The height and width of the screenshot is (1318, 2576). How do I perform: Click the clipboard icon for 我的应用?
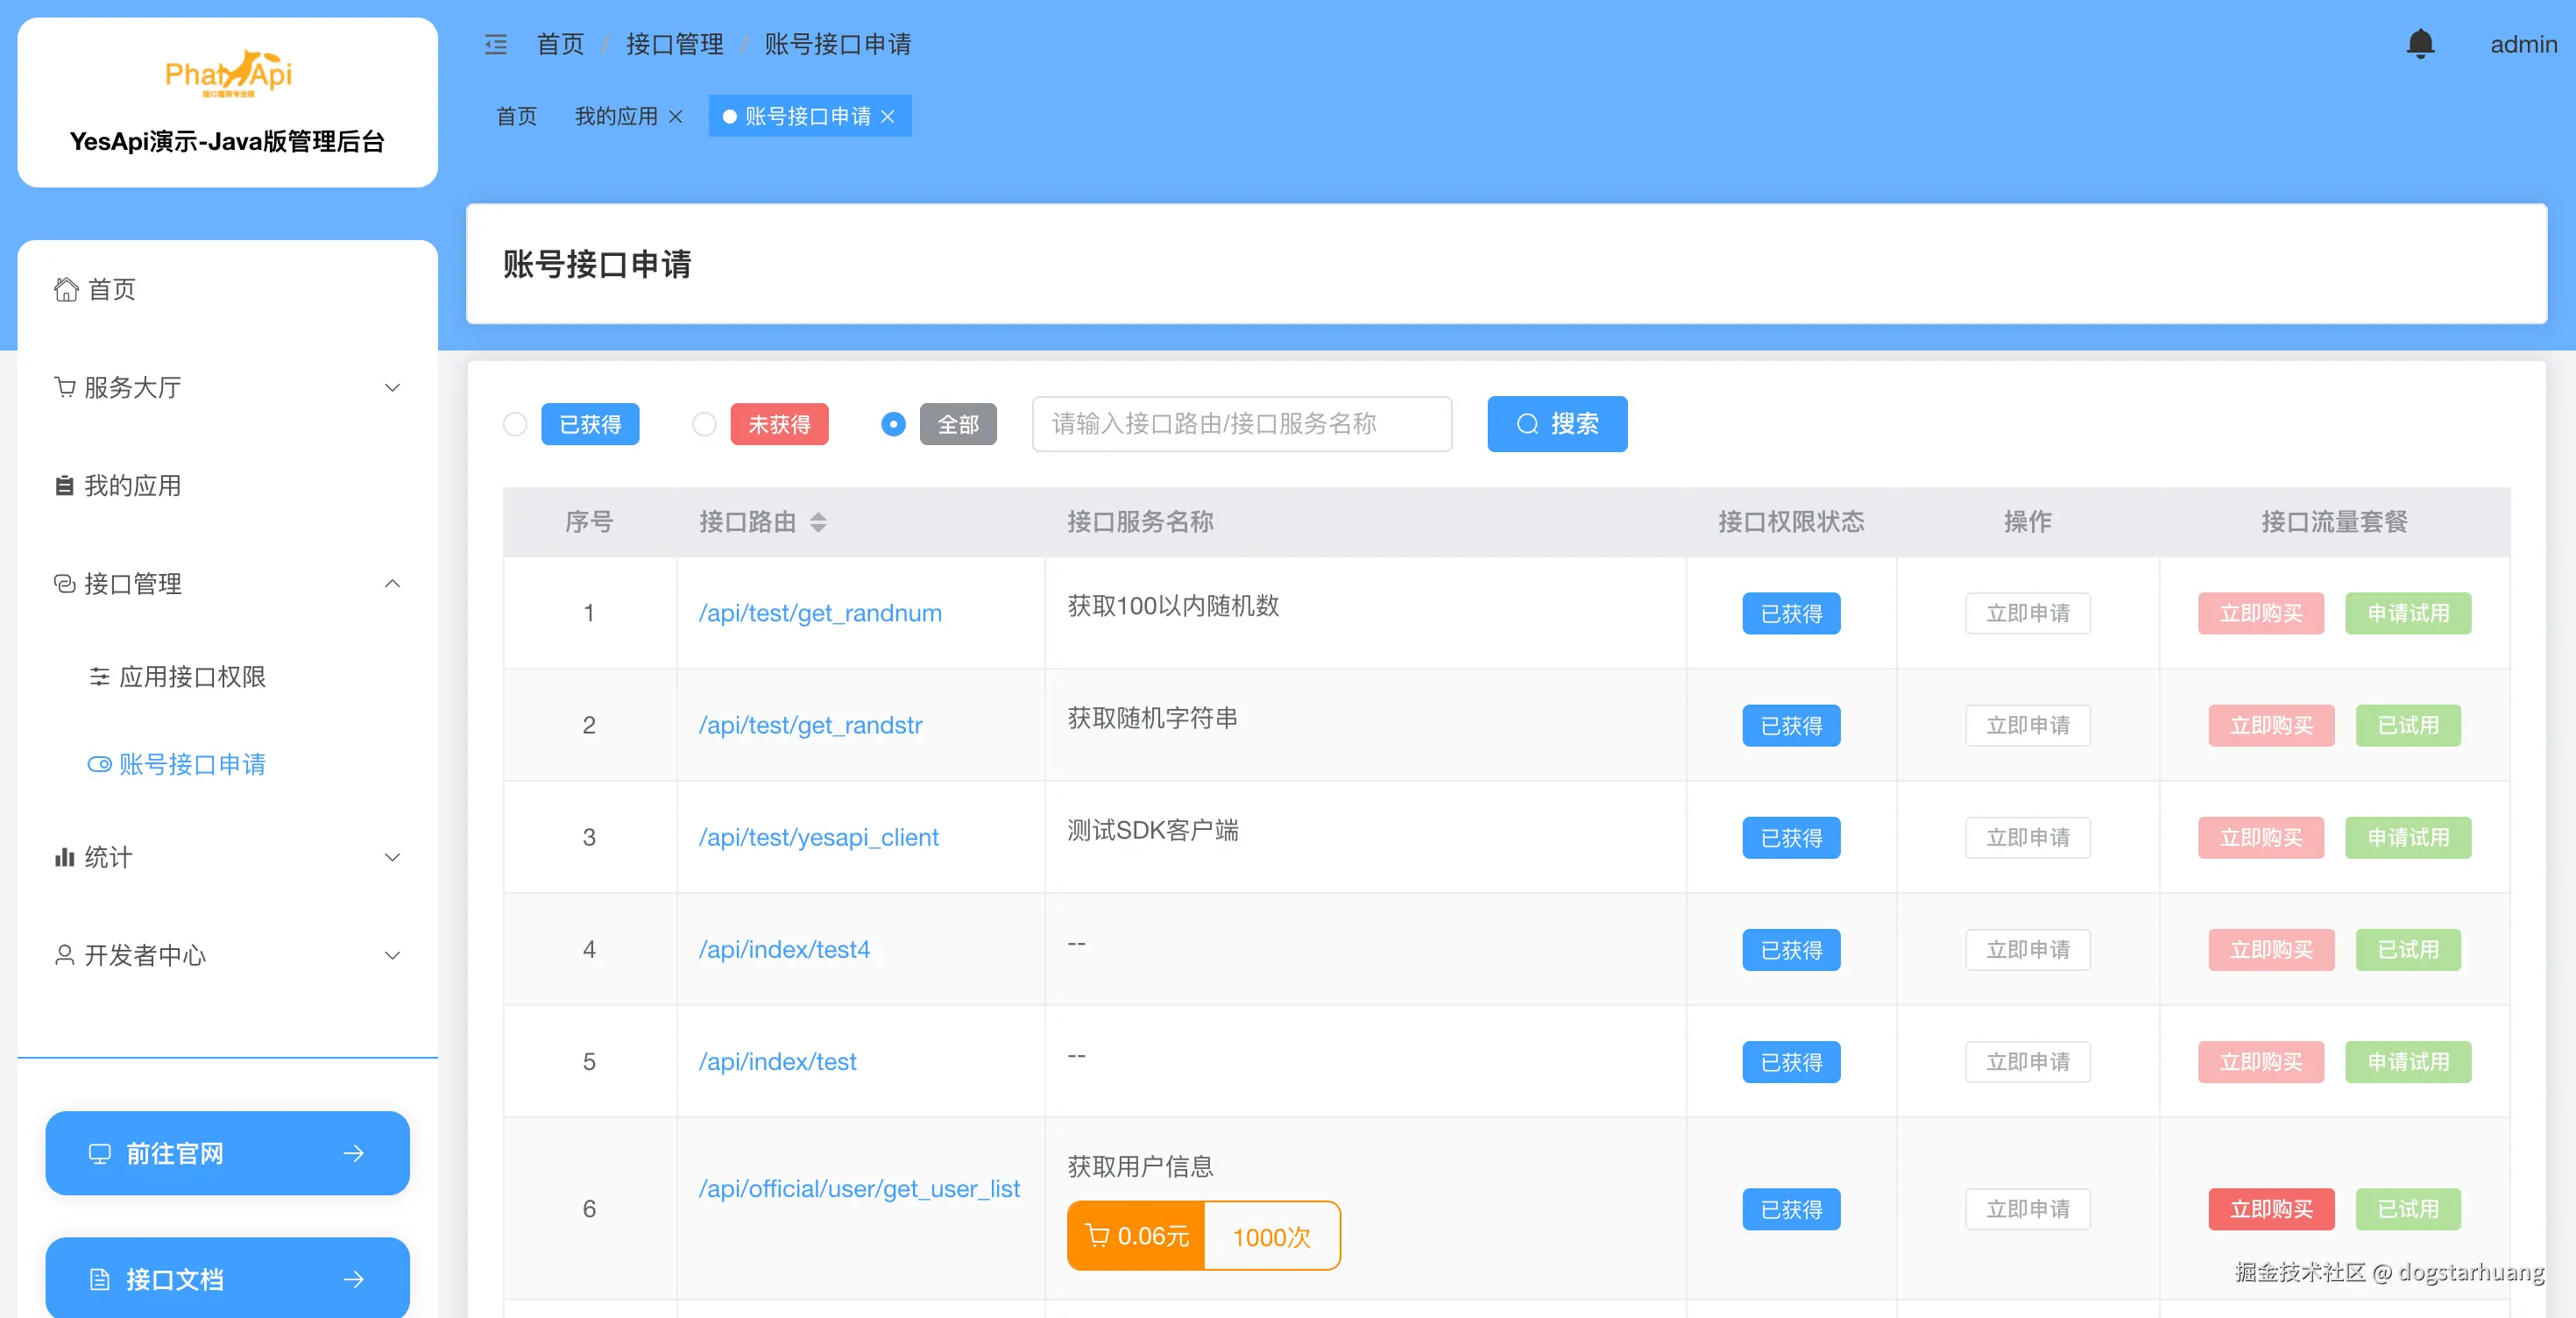64,485
